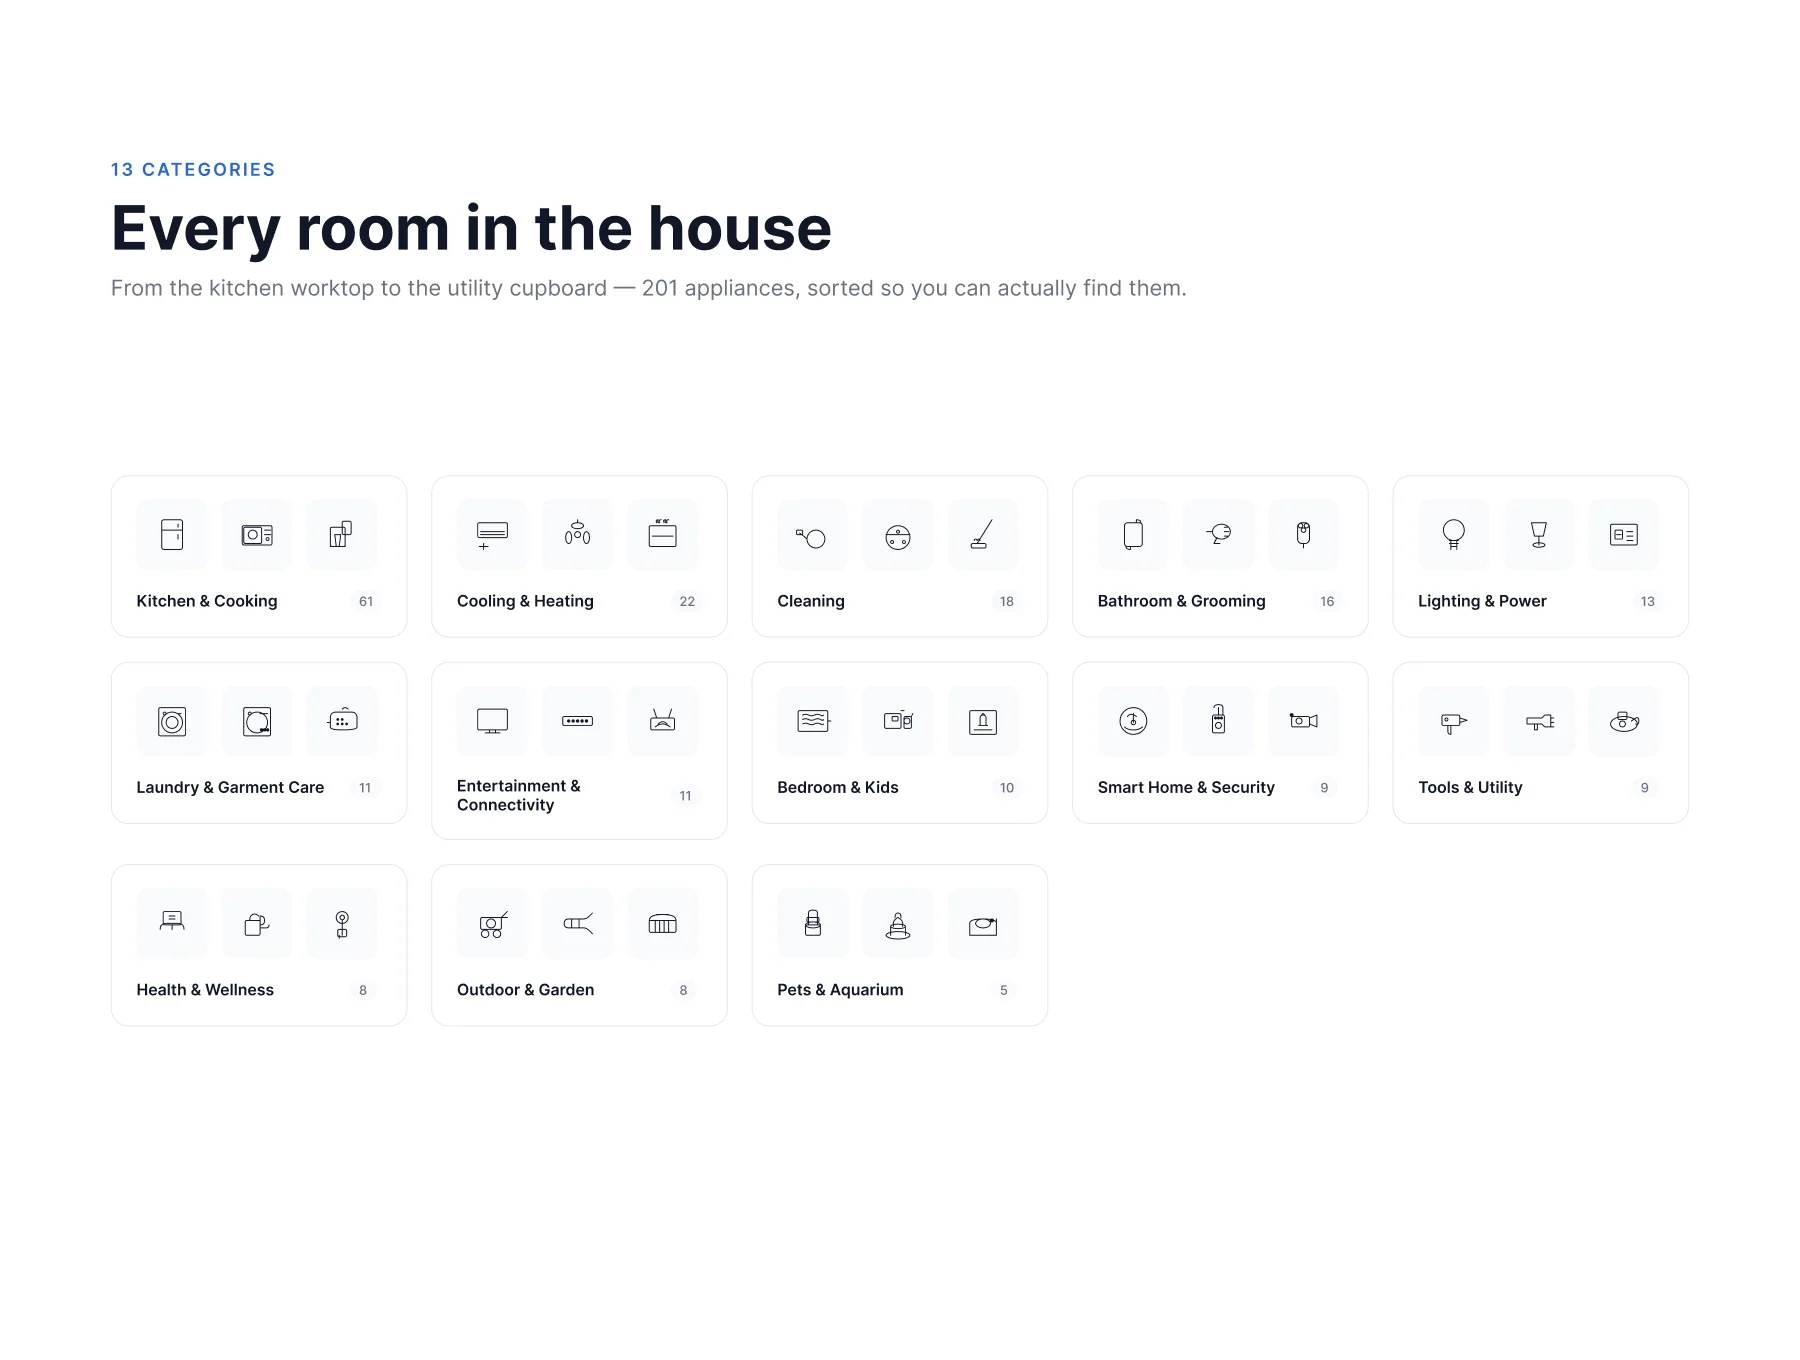Open the Health & Wellness category
Image resolution: width=1800 pixels, height=1360 pixels.
click(259, 945)
